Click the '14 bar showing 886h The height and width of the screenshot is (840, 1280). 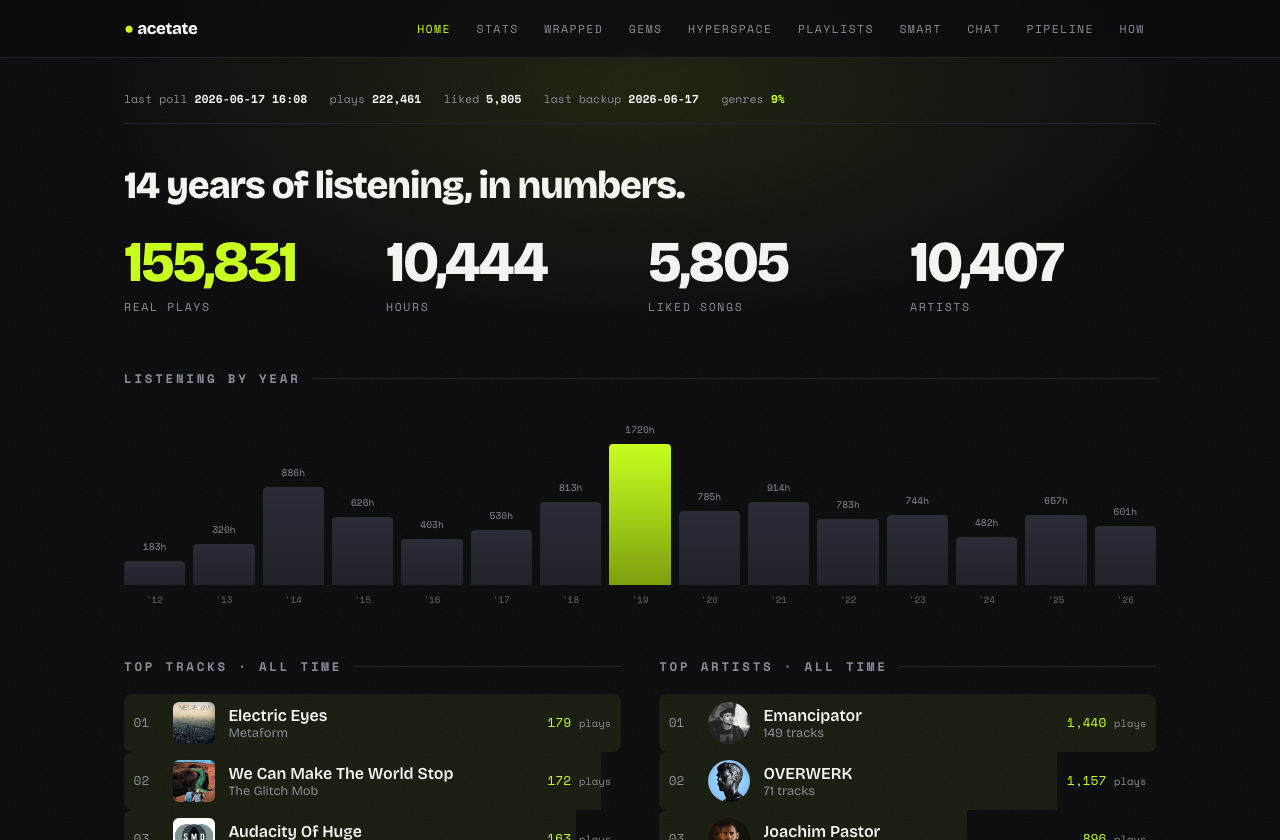(293, 536)
